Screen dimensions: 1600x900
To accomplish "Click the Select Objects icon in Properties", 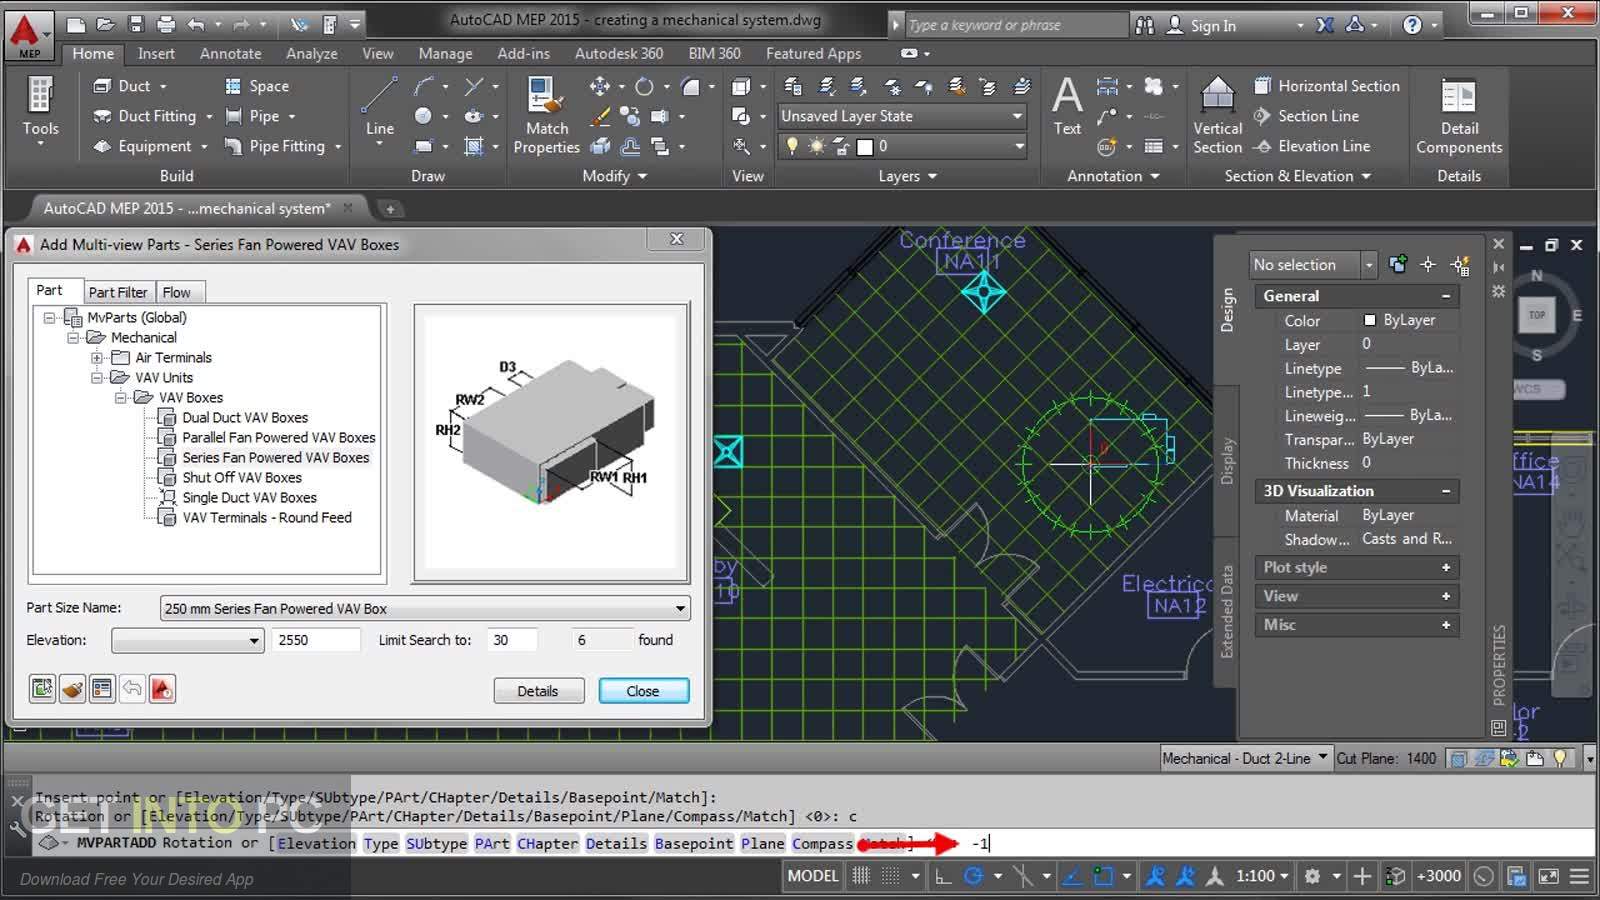I will coord(1428,265).
